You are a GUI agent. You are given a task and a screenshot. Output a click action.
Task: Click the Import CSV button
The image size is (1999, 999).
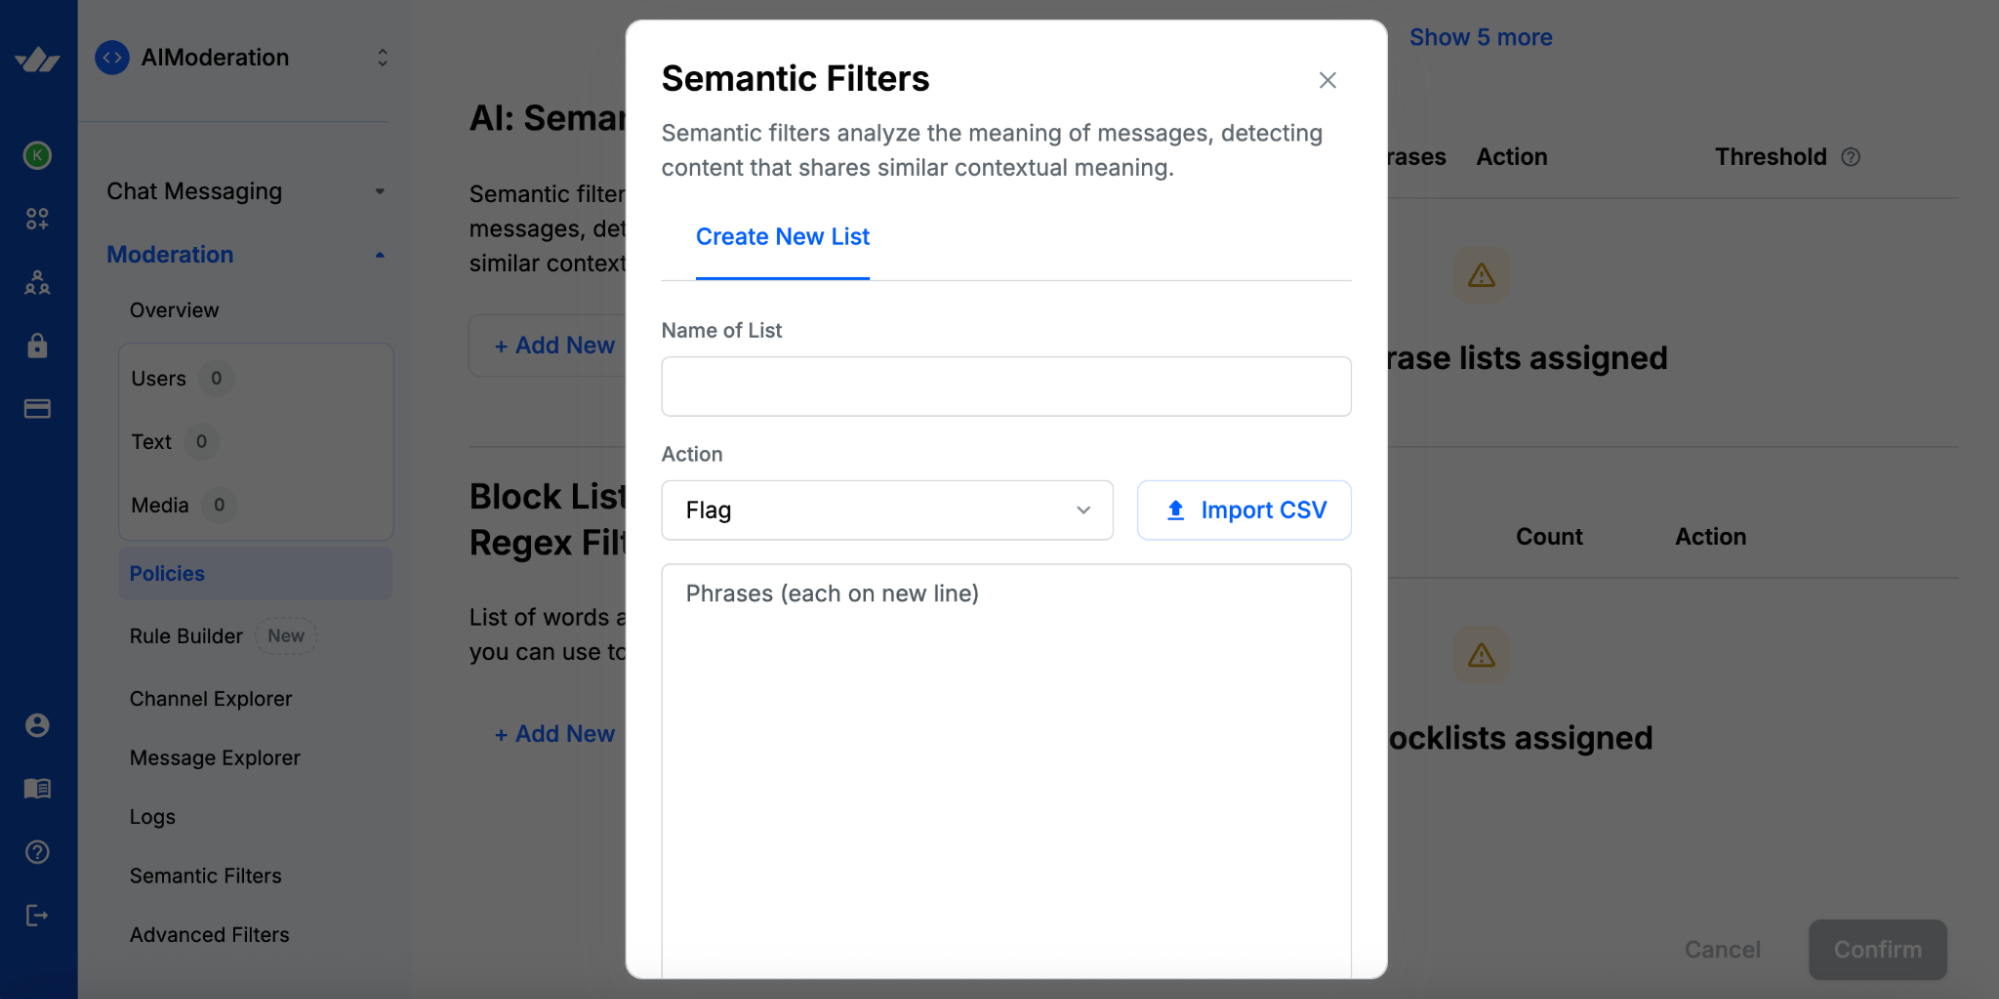[1243, 510]
